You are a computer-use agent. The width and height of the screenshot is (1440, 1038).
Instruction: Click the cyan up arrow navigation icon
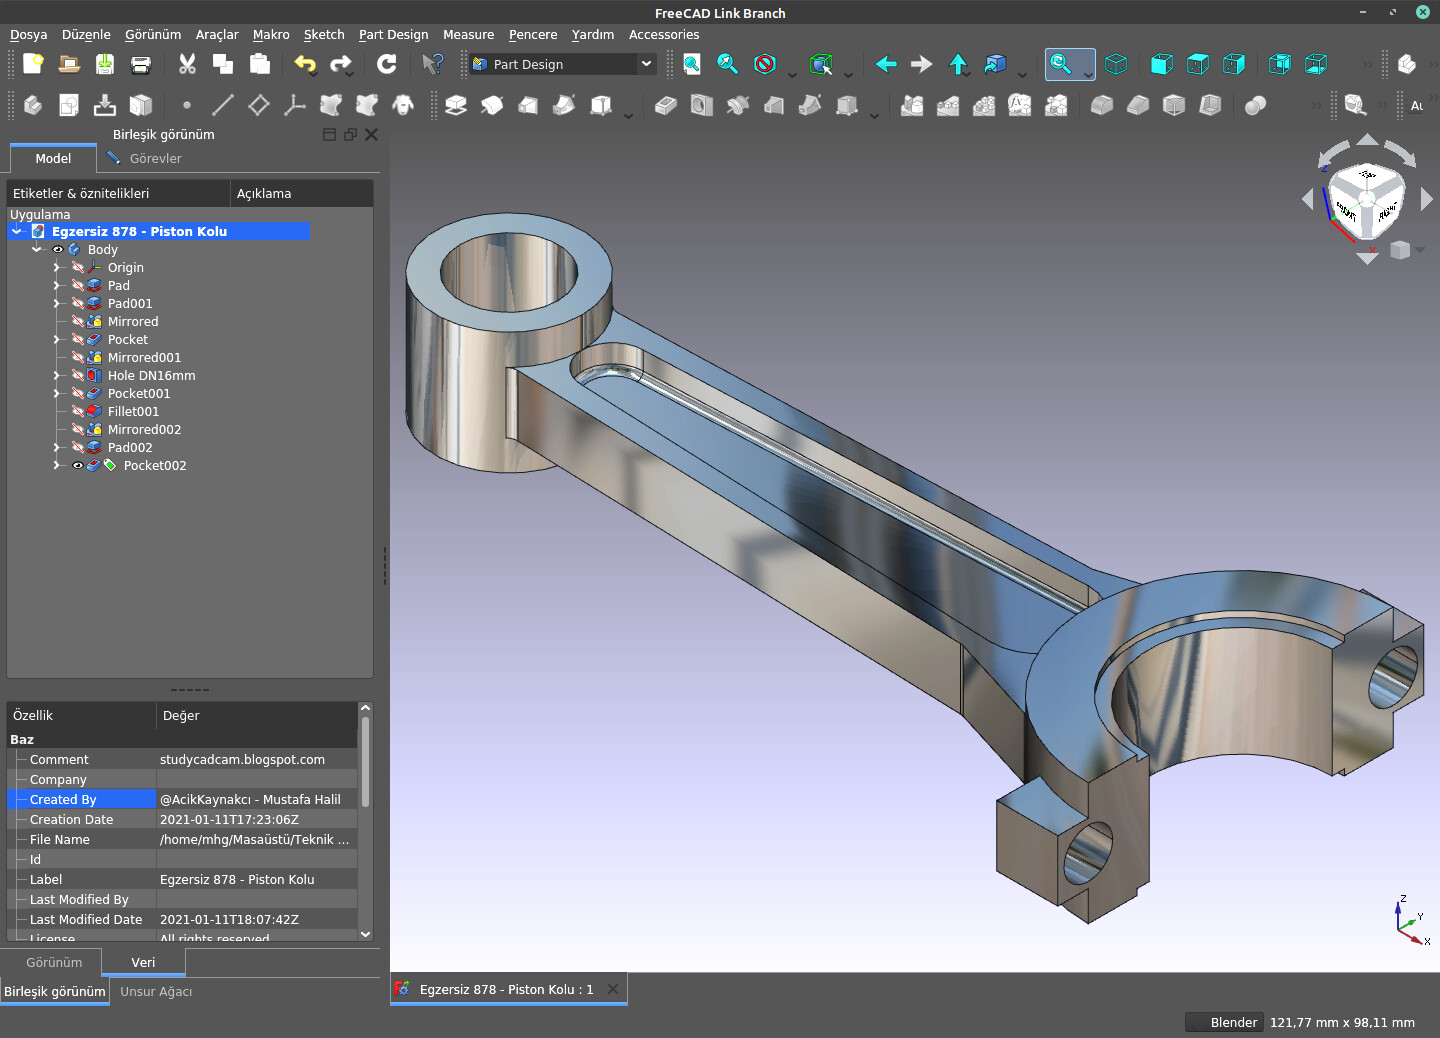click(958, 64)
